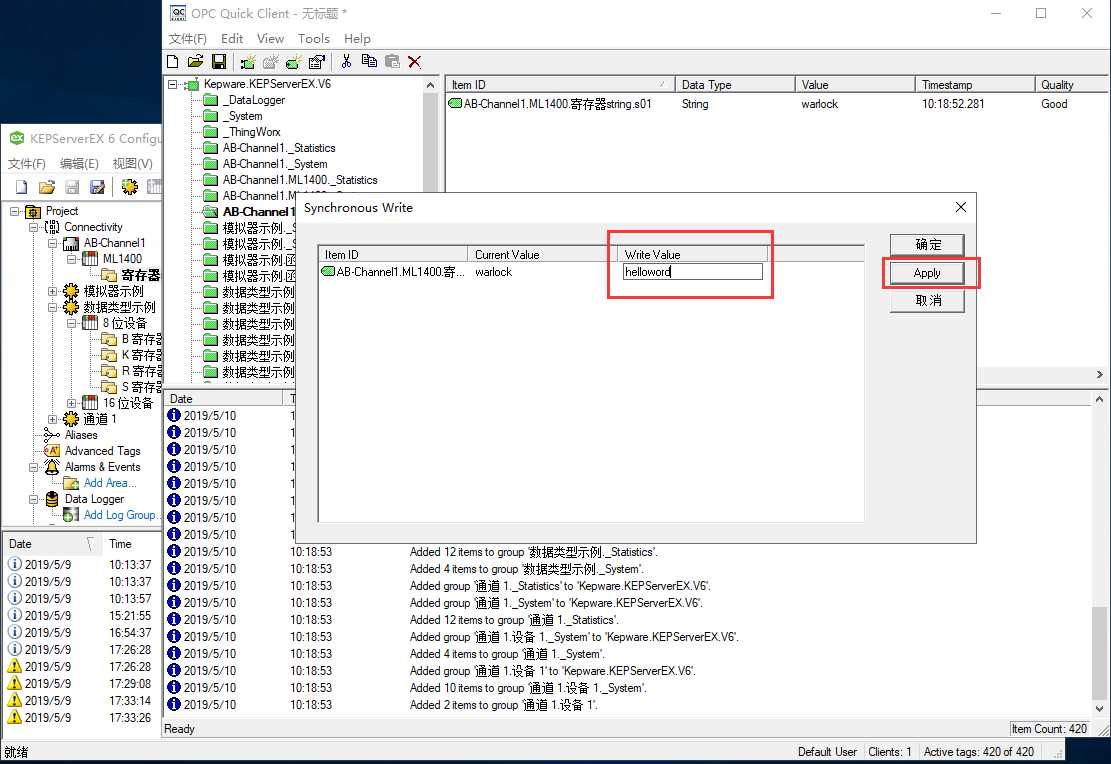1111x764 pixels.
Task: Click log pane scrollbar down arrow
Action: tap(1099, 708)
